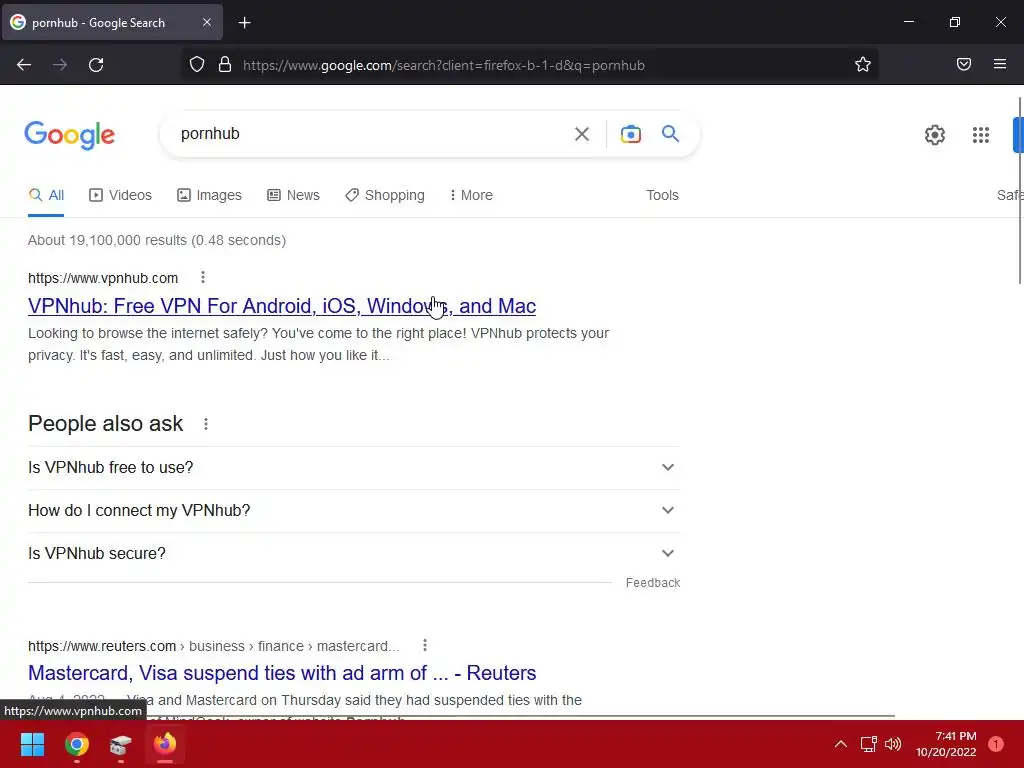Click the Feedback link
The height and width of the screenshot is (768, 1024).
pyautogui.click(x=652, y=583)
